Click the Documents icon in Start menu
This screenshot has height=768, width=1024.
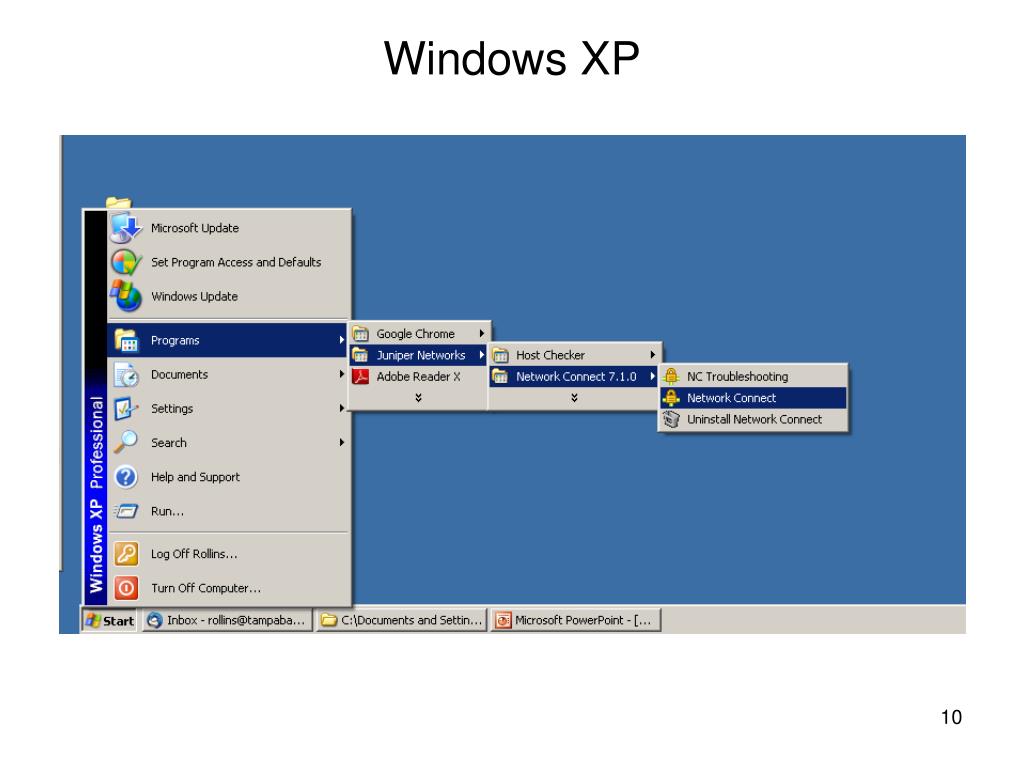coord(126,375)
